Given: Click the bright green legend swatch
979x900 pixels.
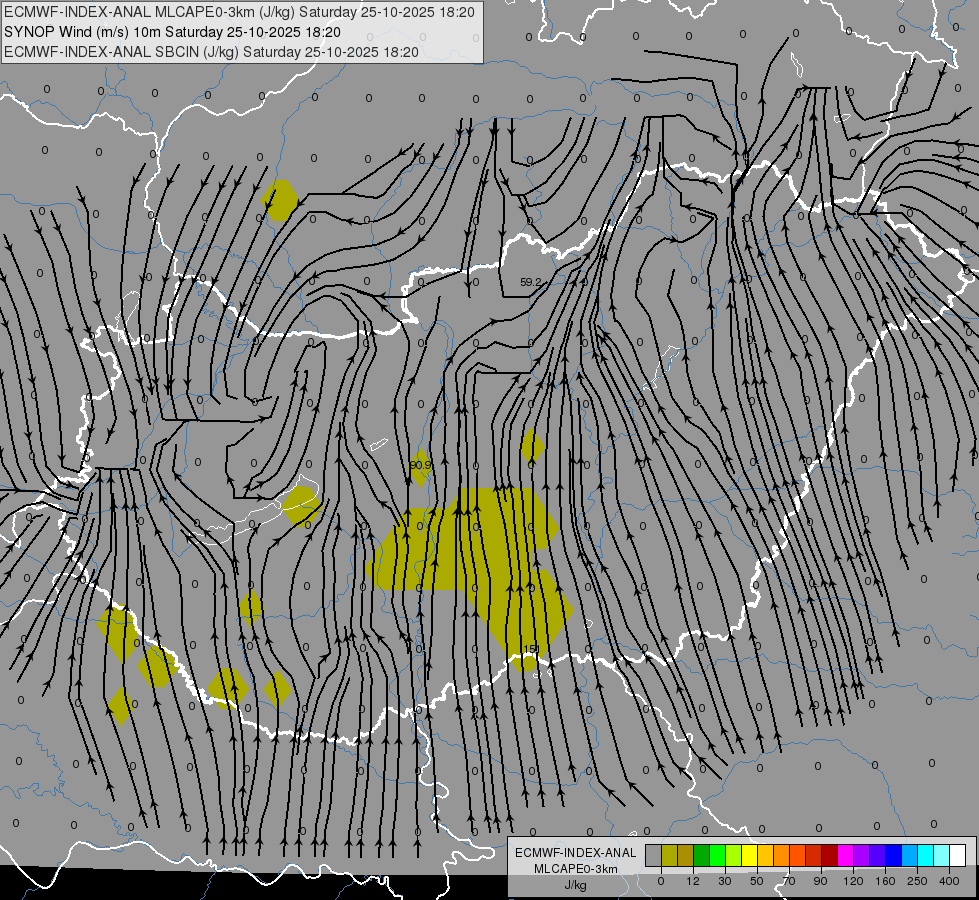Looking at the screenshot, I should pyautogui.click(x=718, y=855).
